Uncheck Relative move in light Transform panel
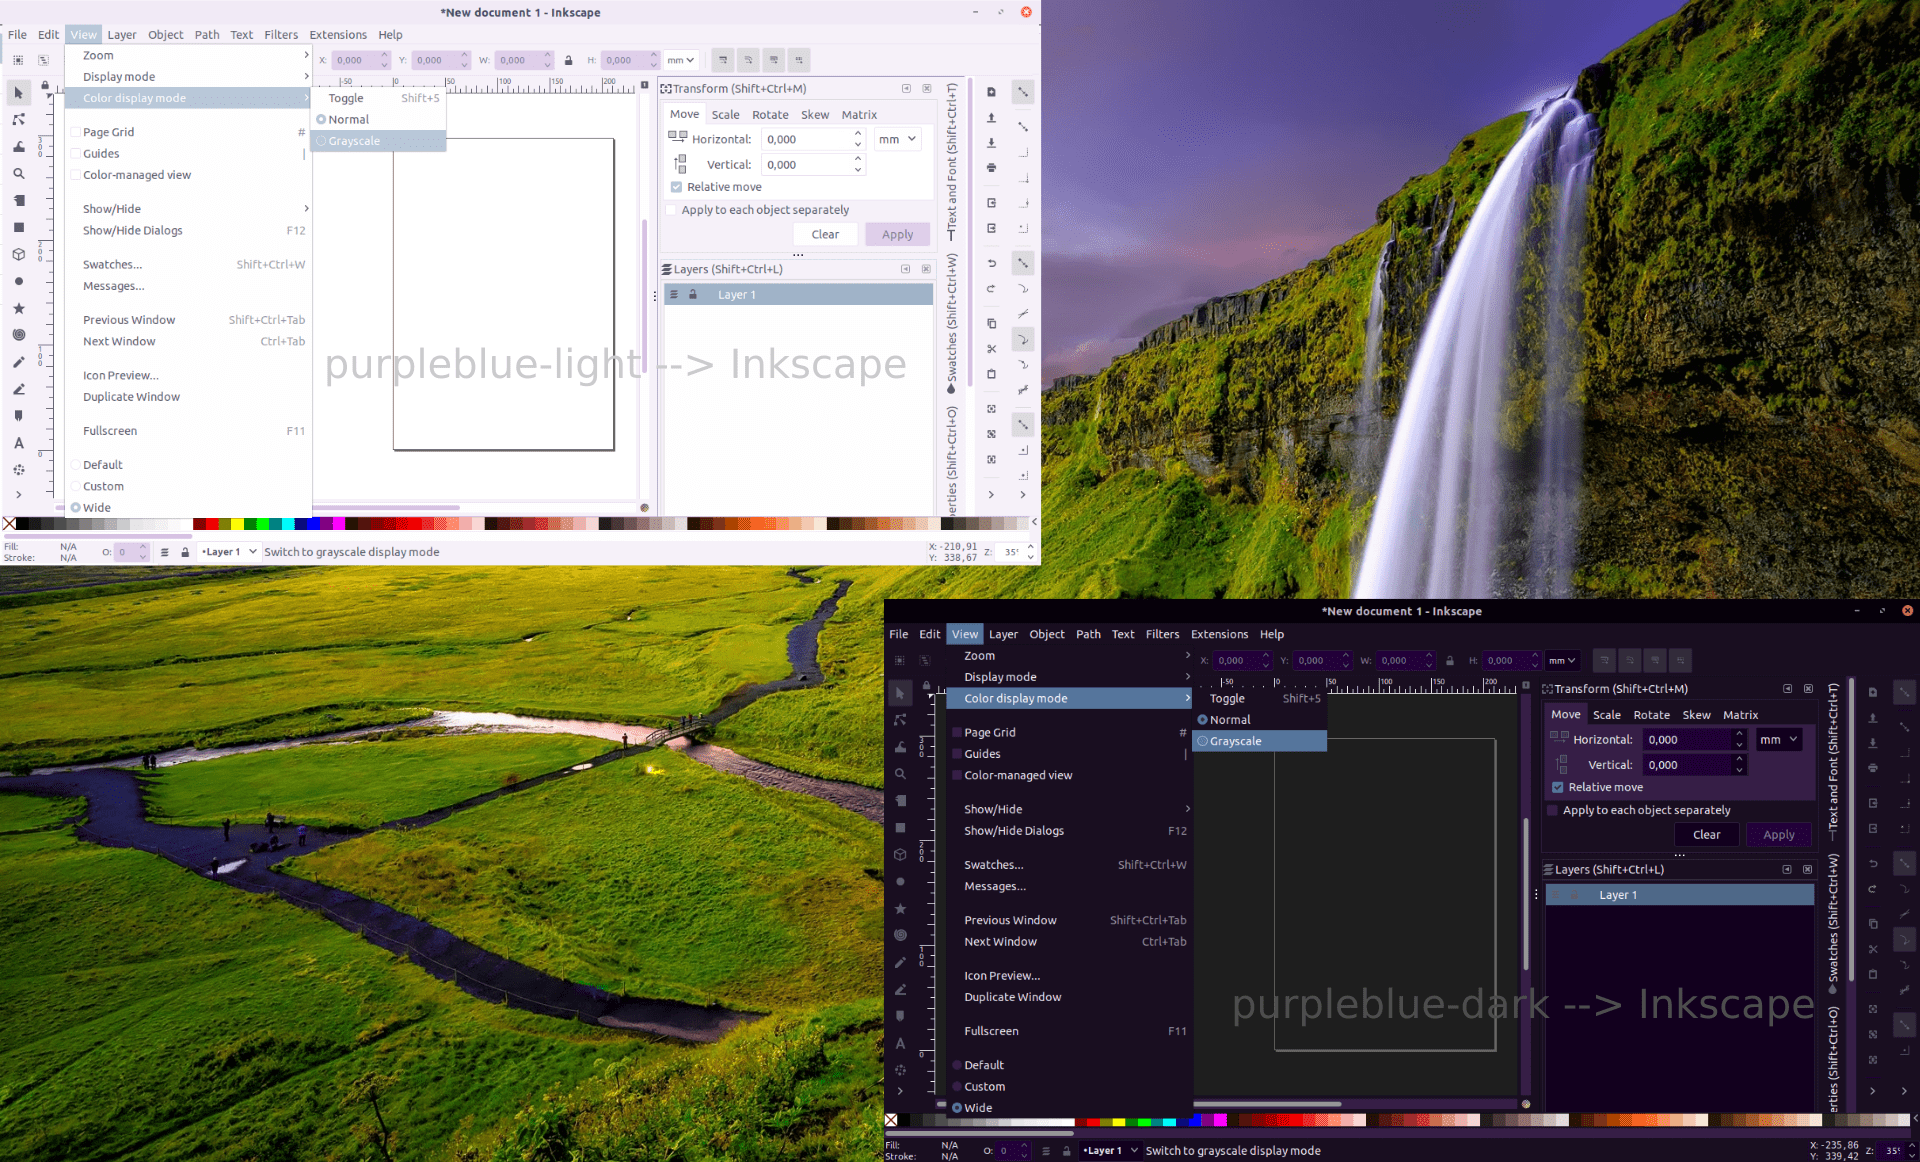The image size is (1920, 1162). [x=676, y=187]
